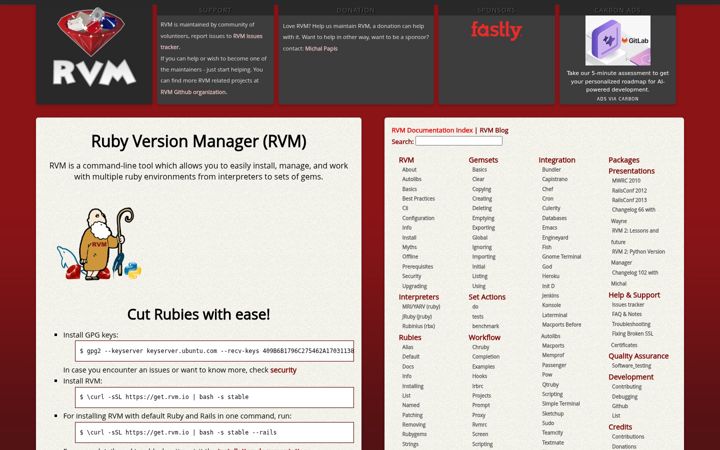Follow the 'security' link under GPG keys

pyautogui.click(x=283, y=370)
